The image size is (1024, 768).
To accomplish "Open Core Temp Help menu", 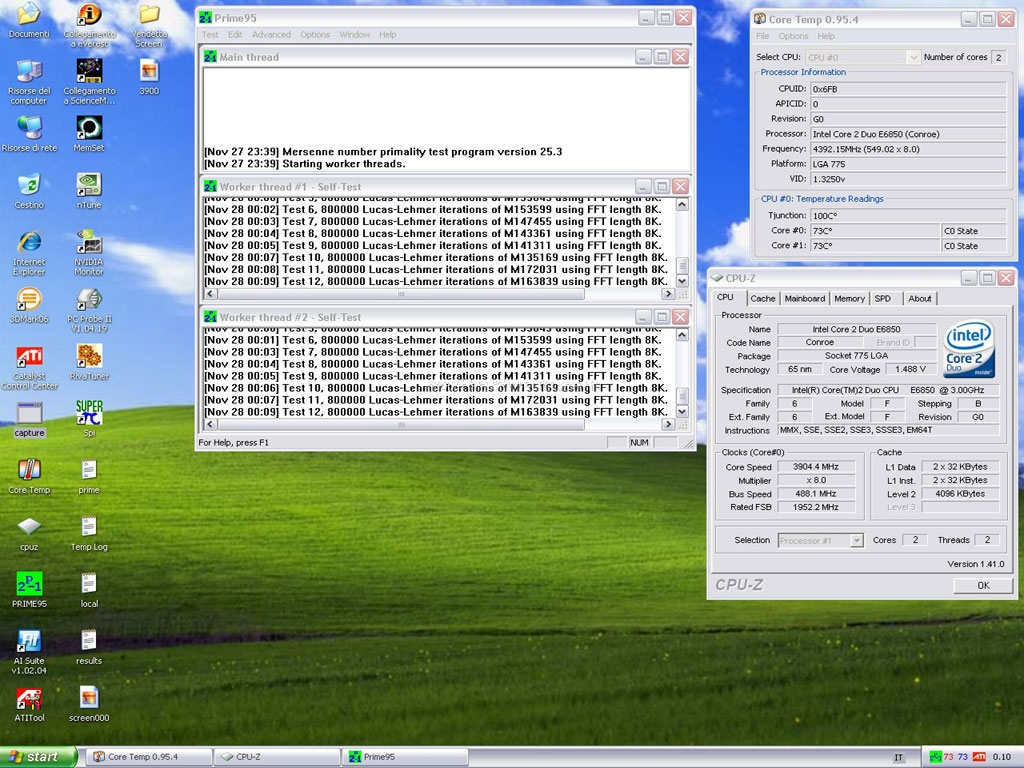I will tap(826, 36).
